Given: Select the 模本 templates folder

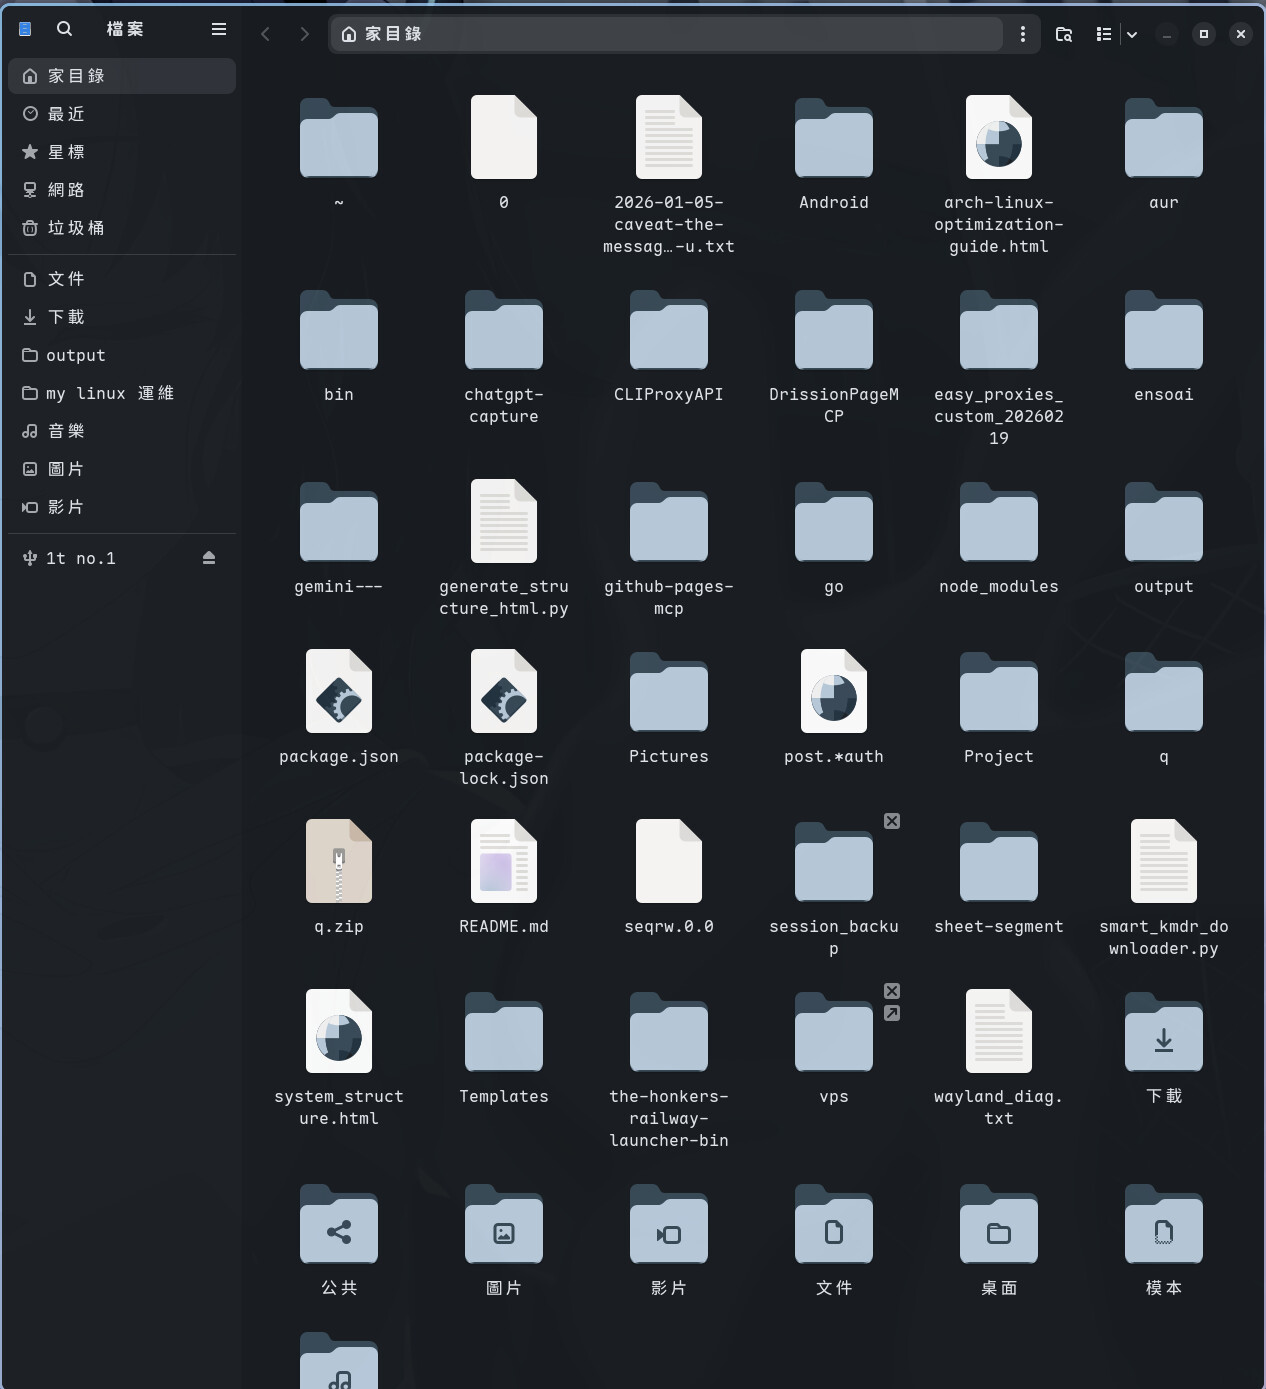Looking at the screenshot, I should (x=1164, y=1224).
